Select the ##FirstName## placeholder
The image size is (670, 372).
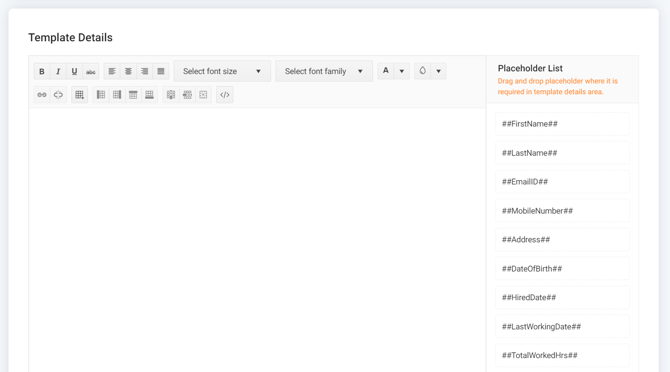(x=562, y=124)
